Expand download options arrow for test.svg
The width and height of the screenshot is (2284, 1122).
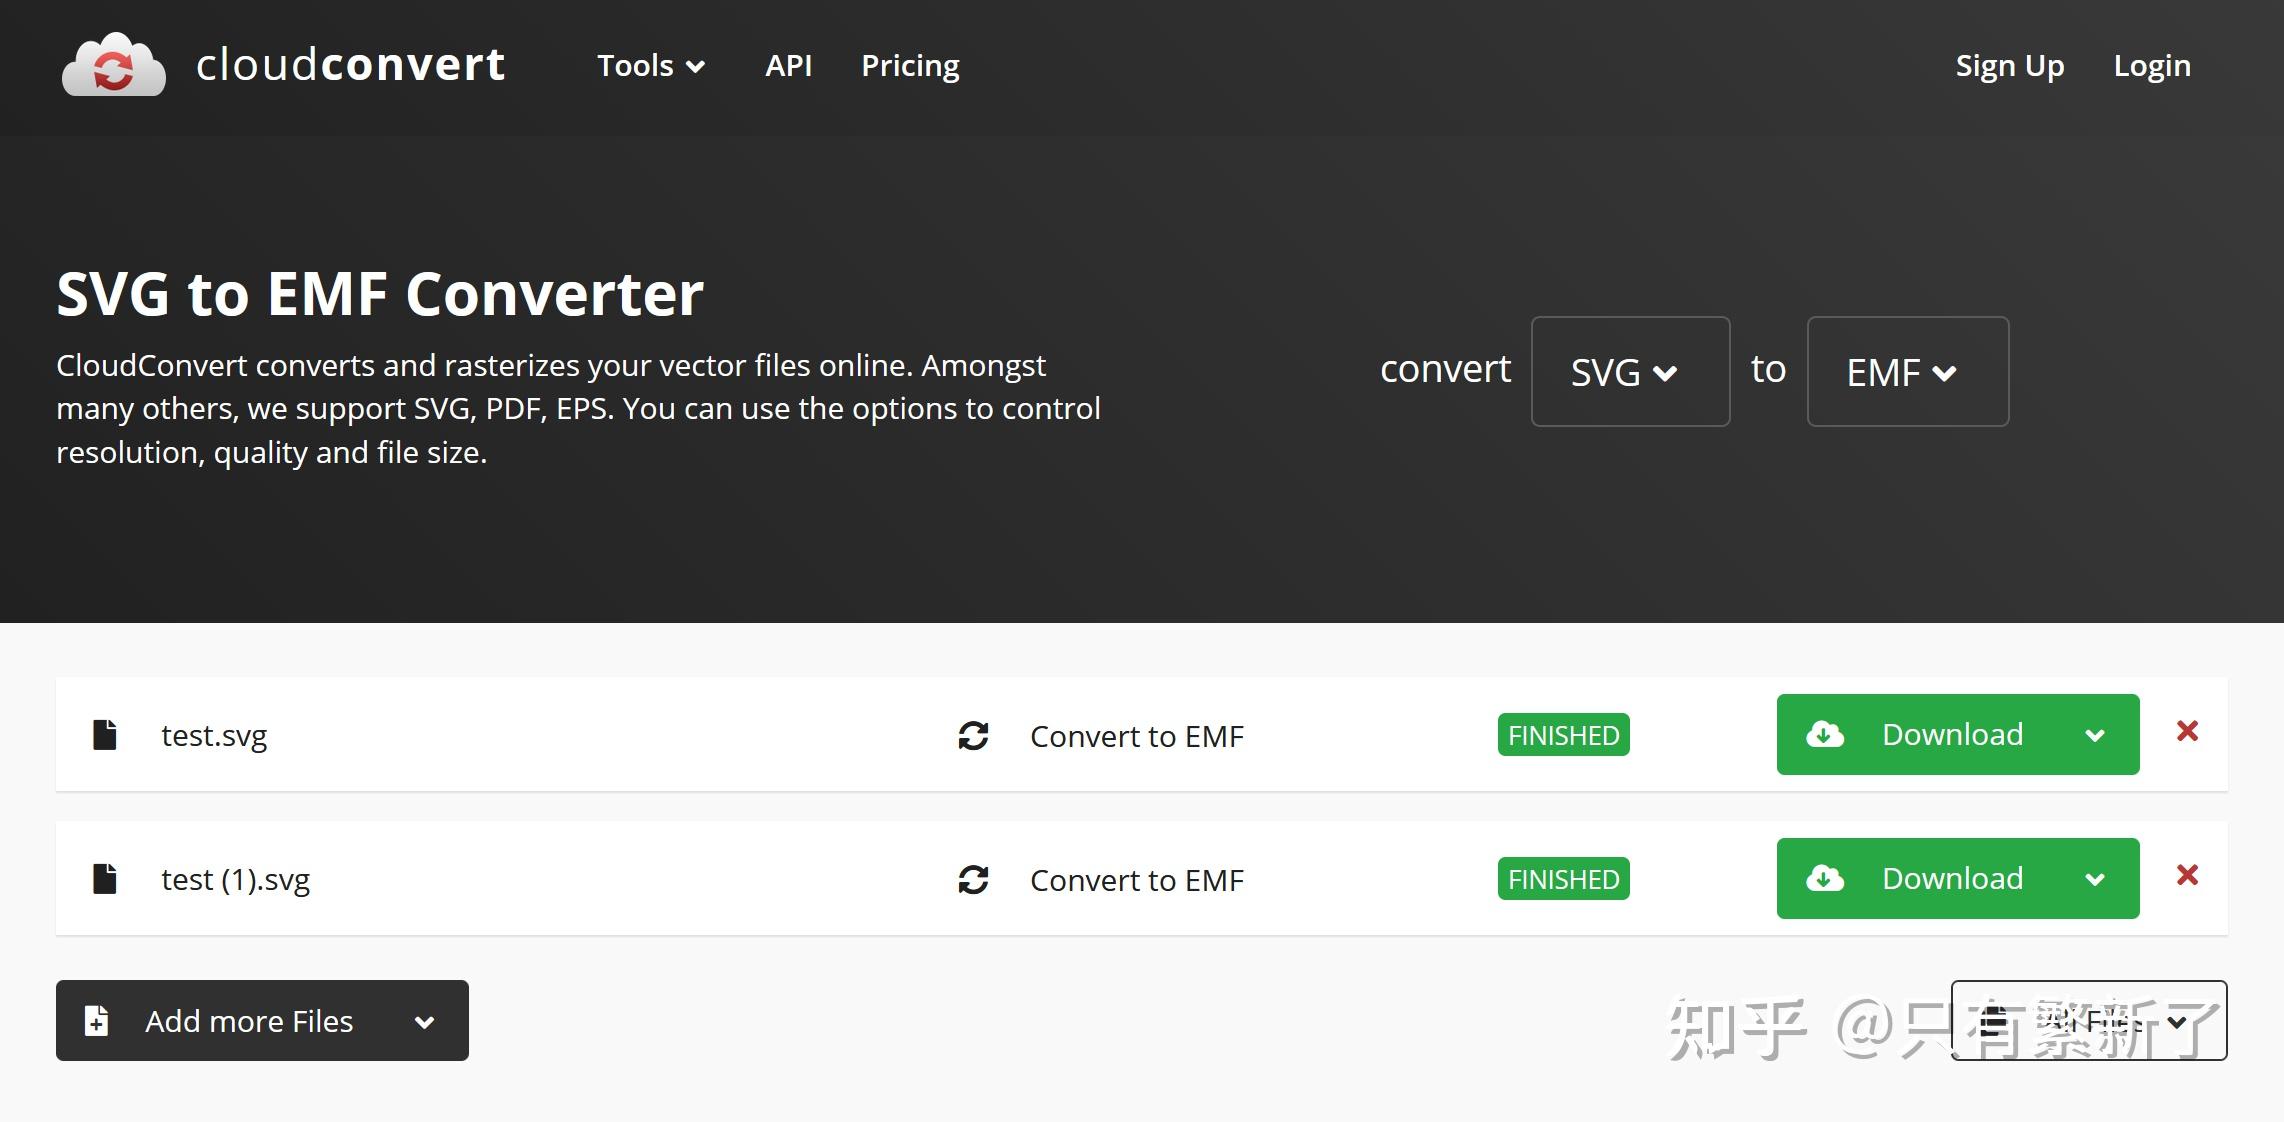point(2095,736)
